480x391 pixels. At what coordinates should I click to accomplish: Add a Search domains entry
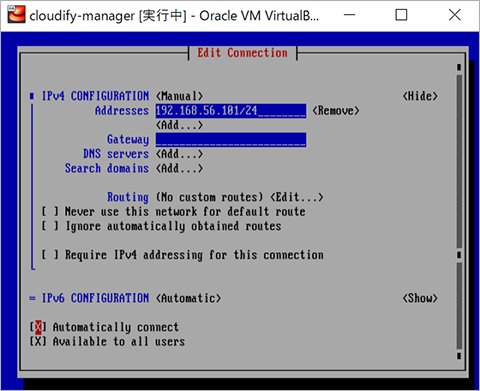click(179, 168)
